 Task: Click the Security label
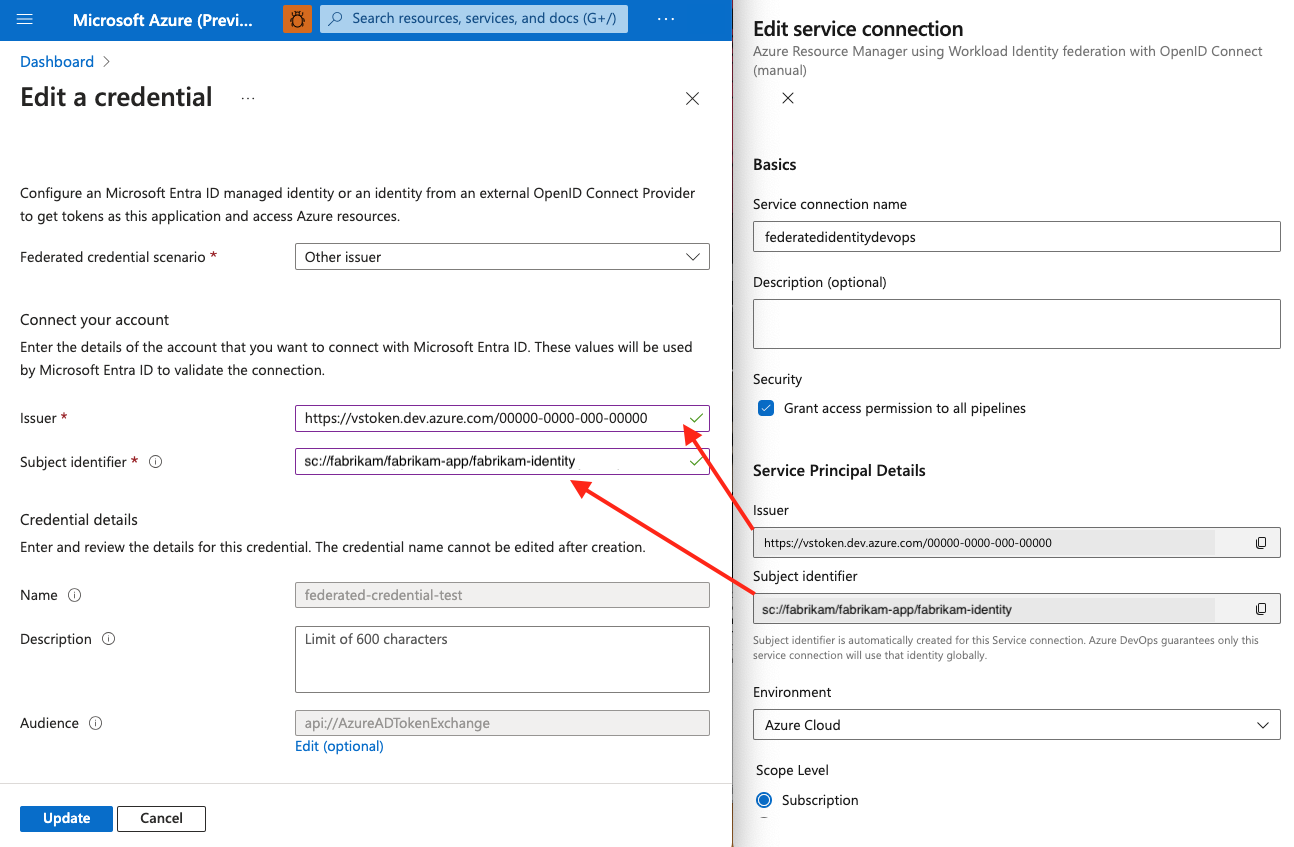point(778,380)
